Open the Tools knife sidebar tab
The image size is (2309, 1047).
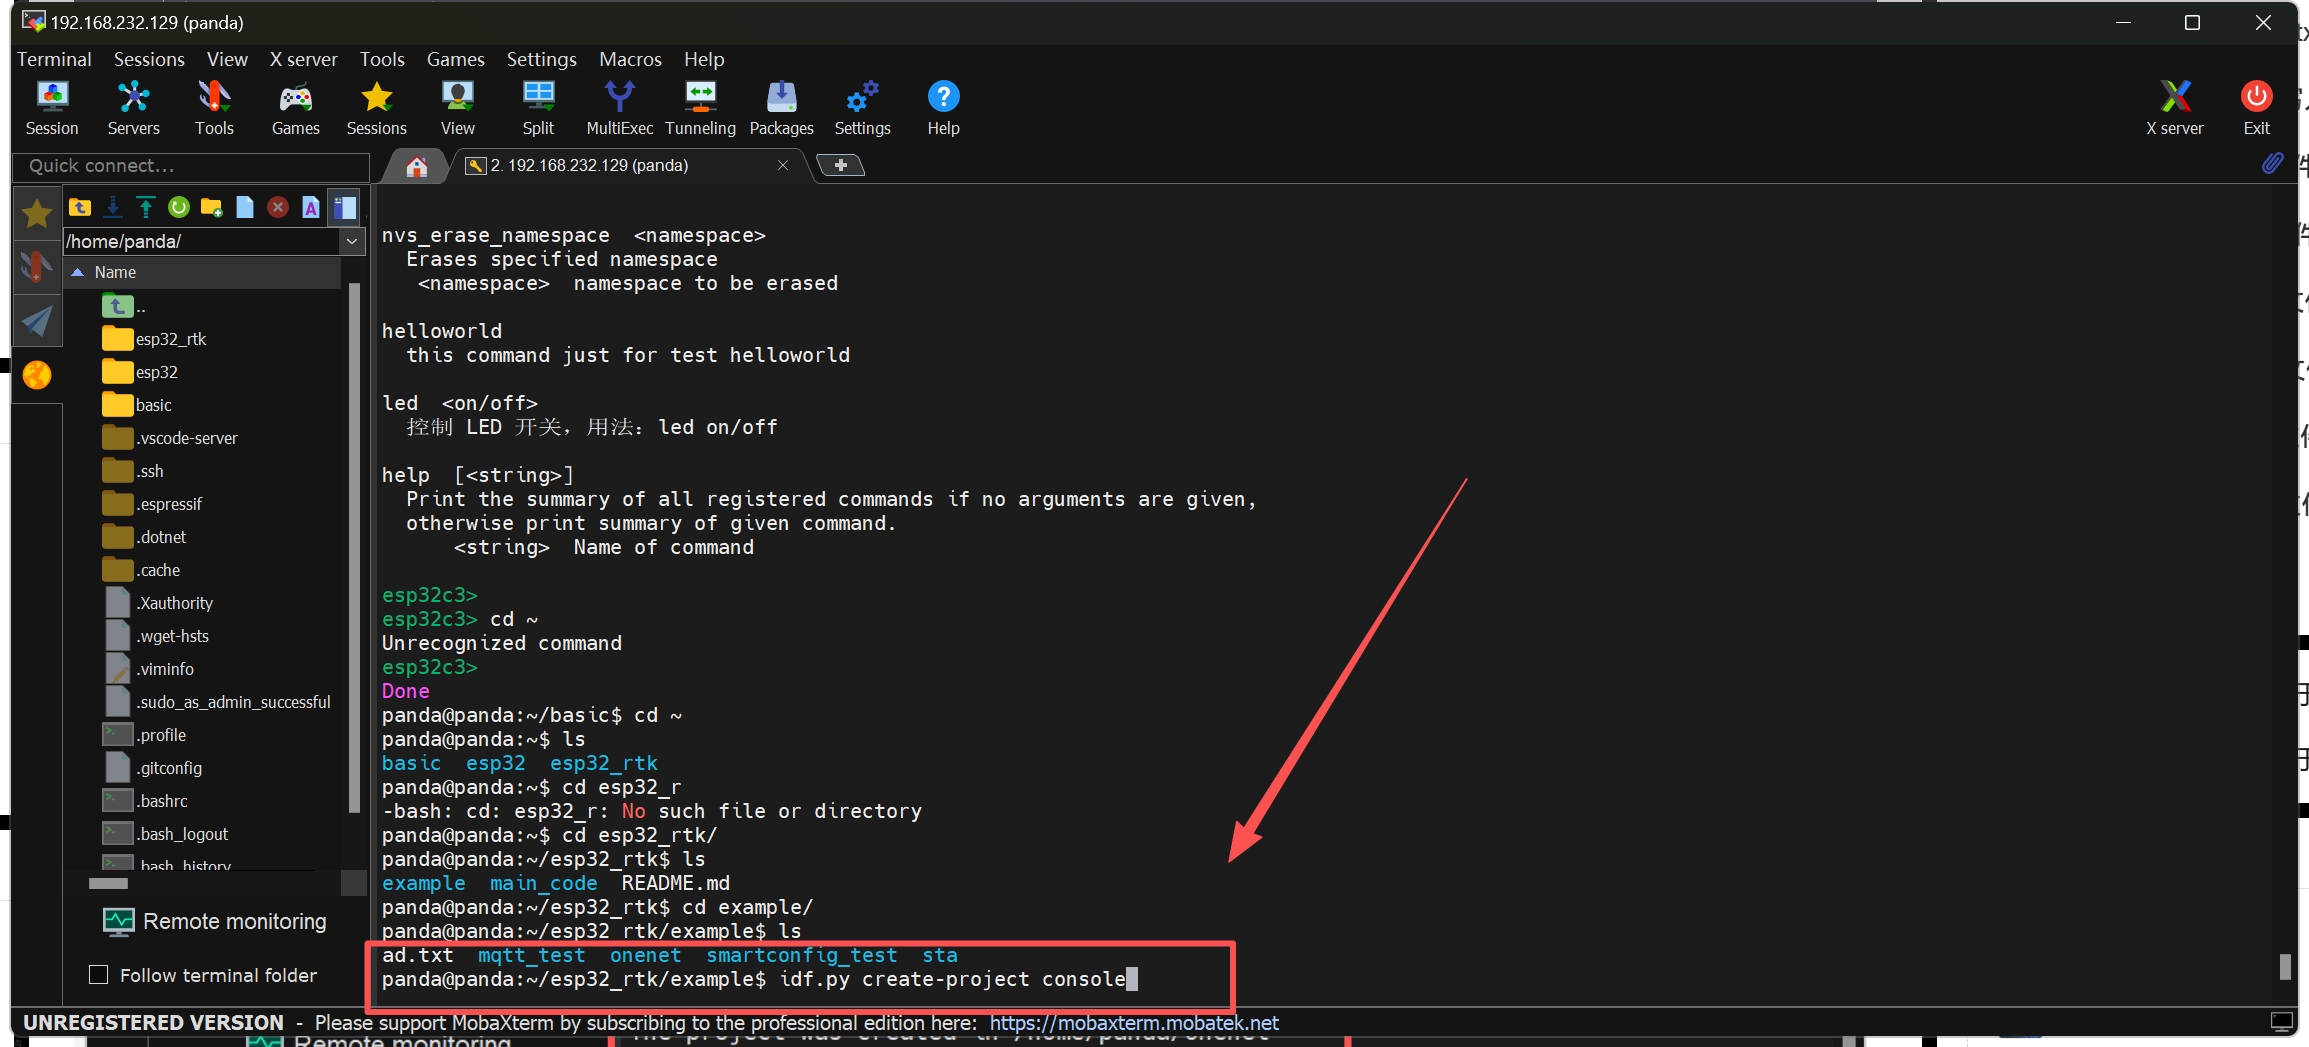pyautogui.click(x=37, y=267)
